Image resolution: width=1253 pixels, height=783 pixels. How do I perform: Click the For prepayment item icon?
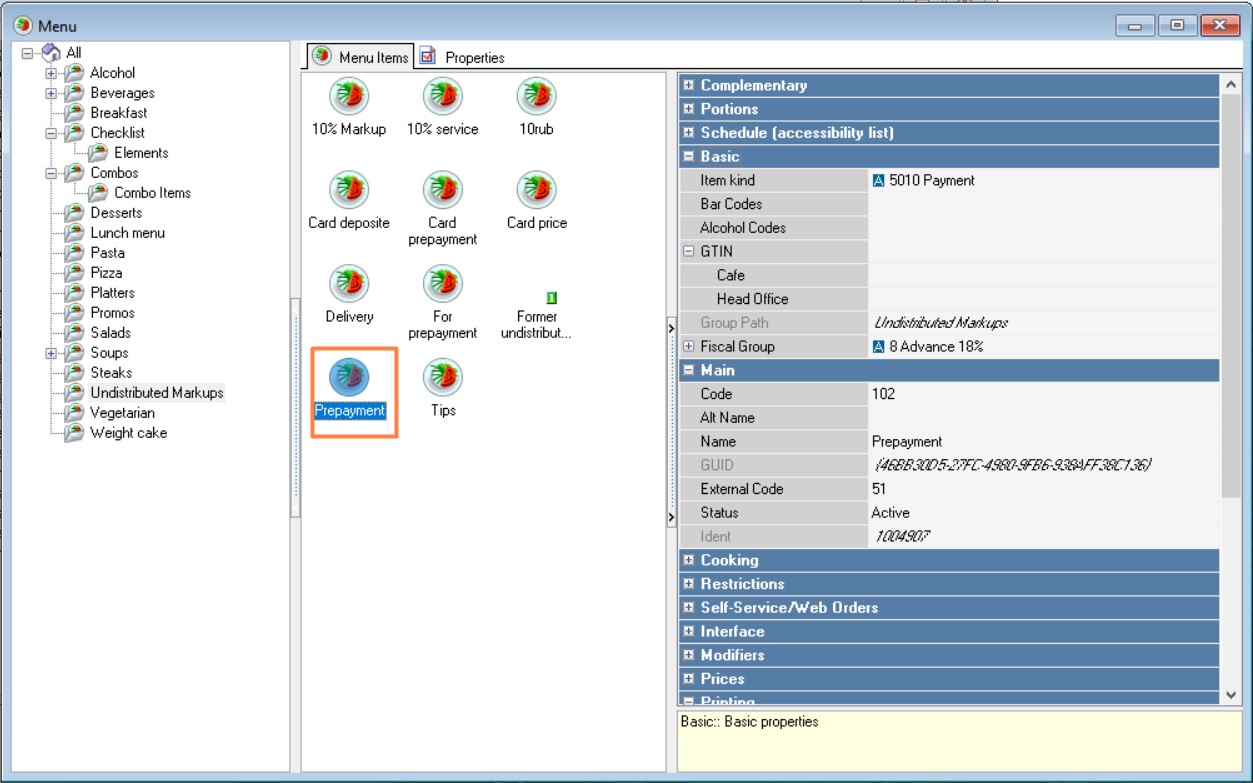[x=442, y=284]
